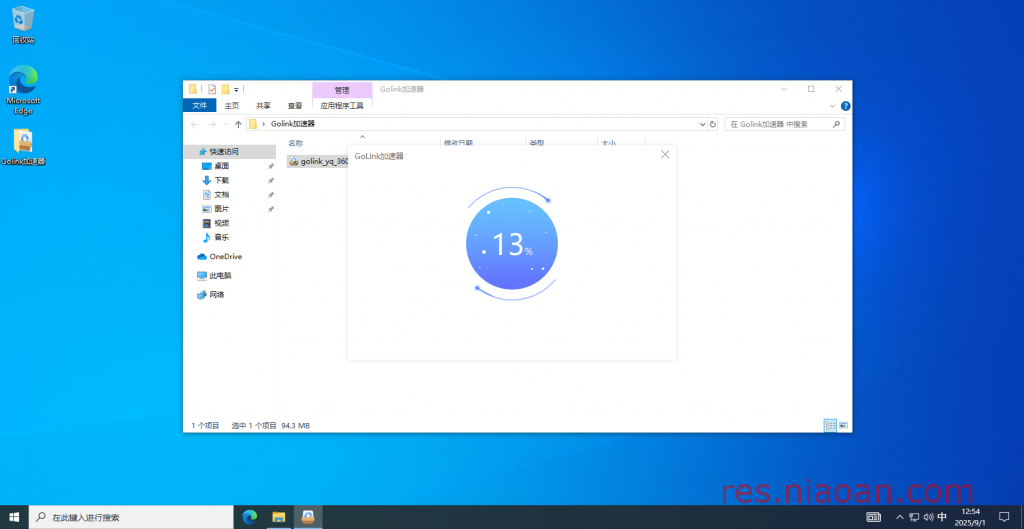This screenshot has height=529, width=1024.
Task: Open 下载 in the navigation pane
Action: pos(221,180)
